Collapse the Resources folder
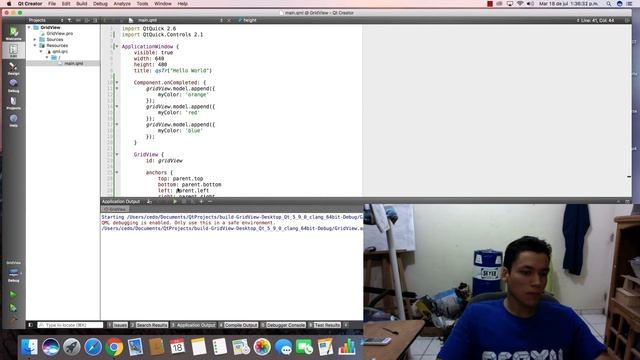Viewport: 640px width, 360px height. coord(35,45)
